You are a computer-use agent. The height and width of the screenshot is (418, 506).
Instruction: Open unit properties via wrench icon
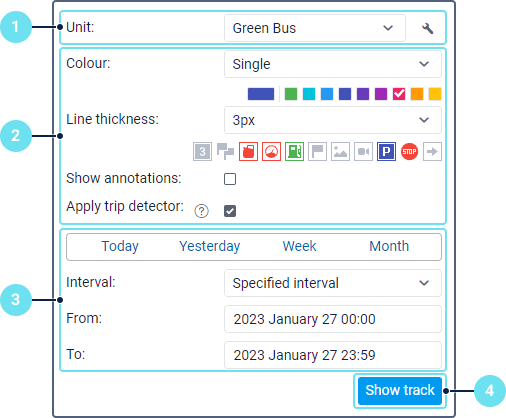tap(427, 28)
